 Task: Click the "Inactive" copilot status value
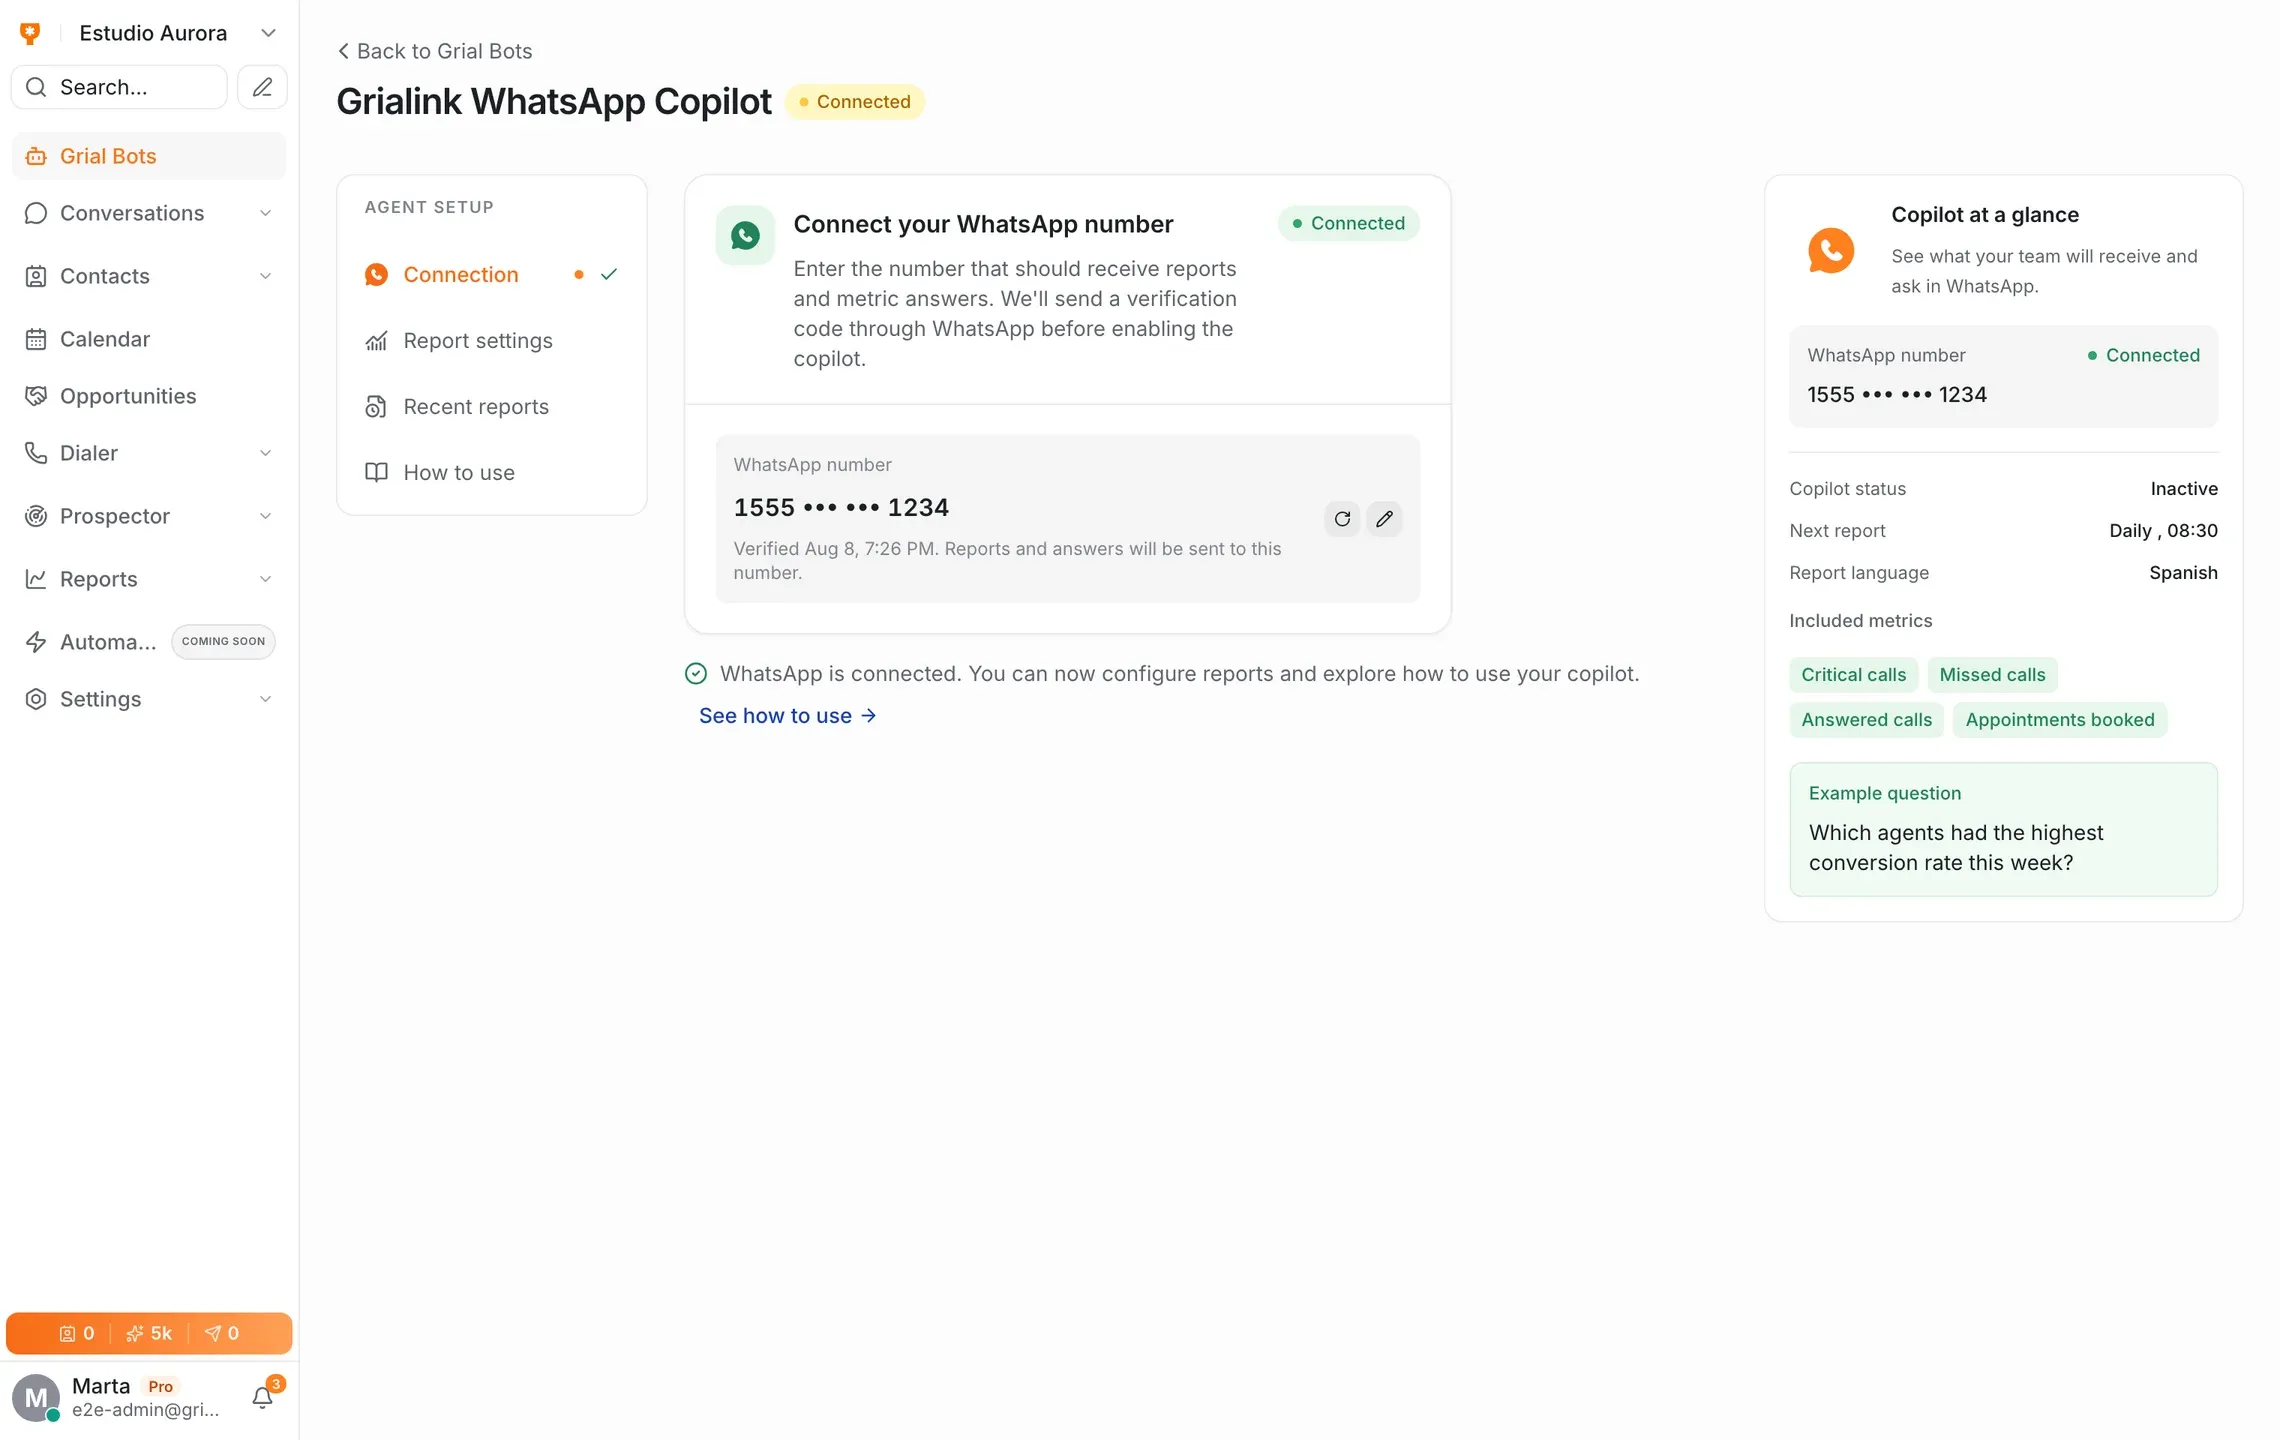point(2184,489)
